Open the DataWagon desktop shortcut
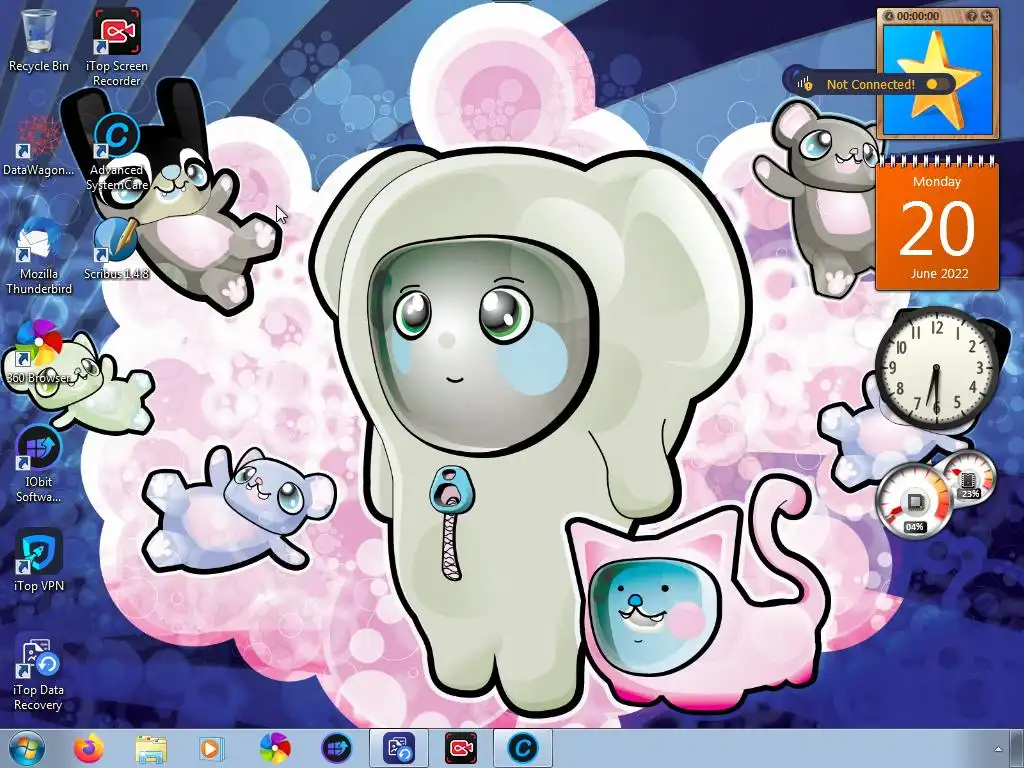 (39, 145)
